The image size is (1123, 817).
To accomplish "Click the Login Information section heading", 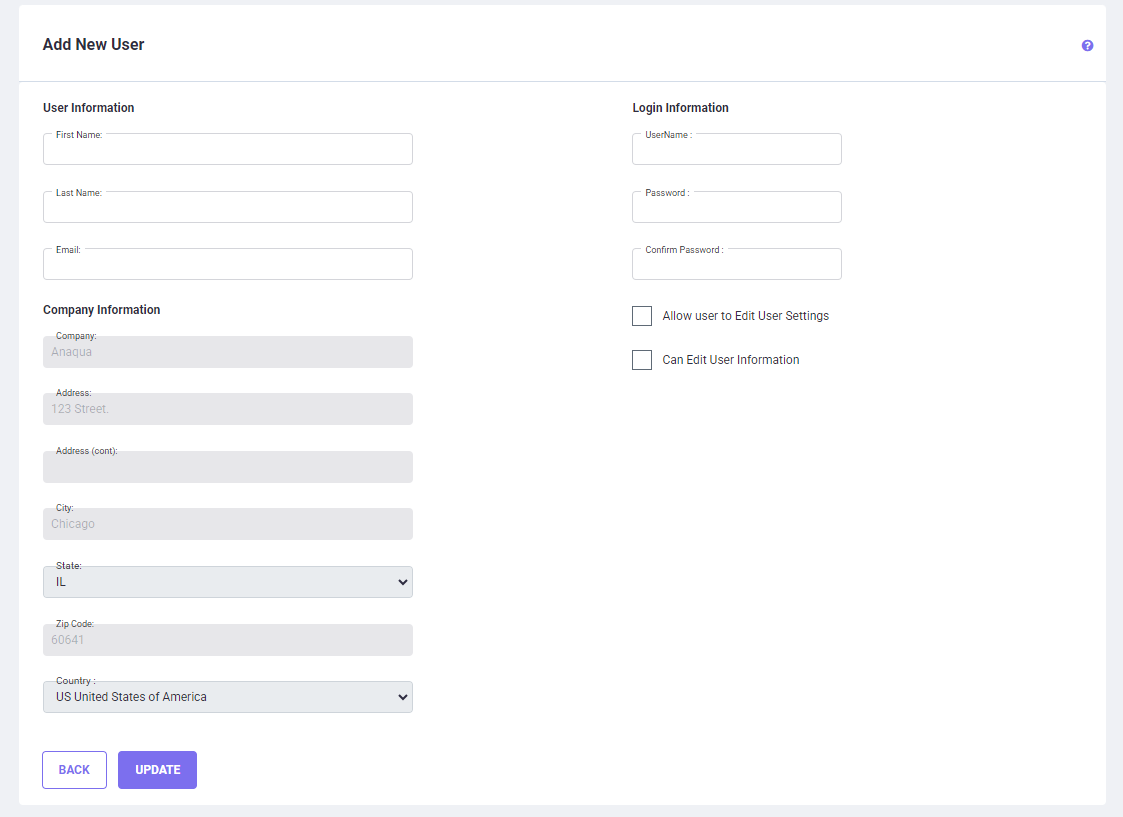I will pyautogui.click(x=680, y=108).
